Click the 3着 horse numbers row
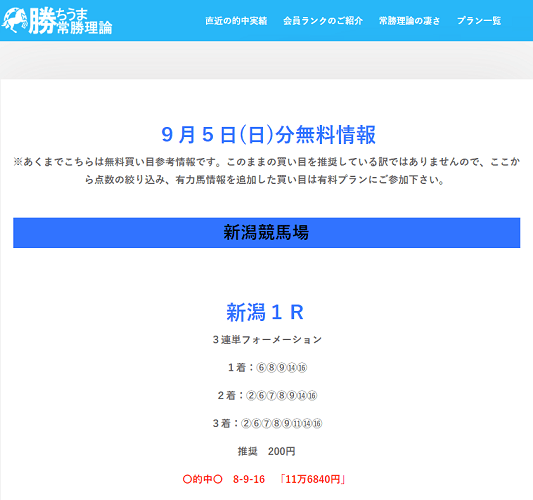 coord(267,423)
